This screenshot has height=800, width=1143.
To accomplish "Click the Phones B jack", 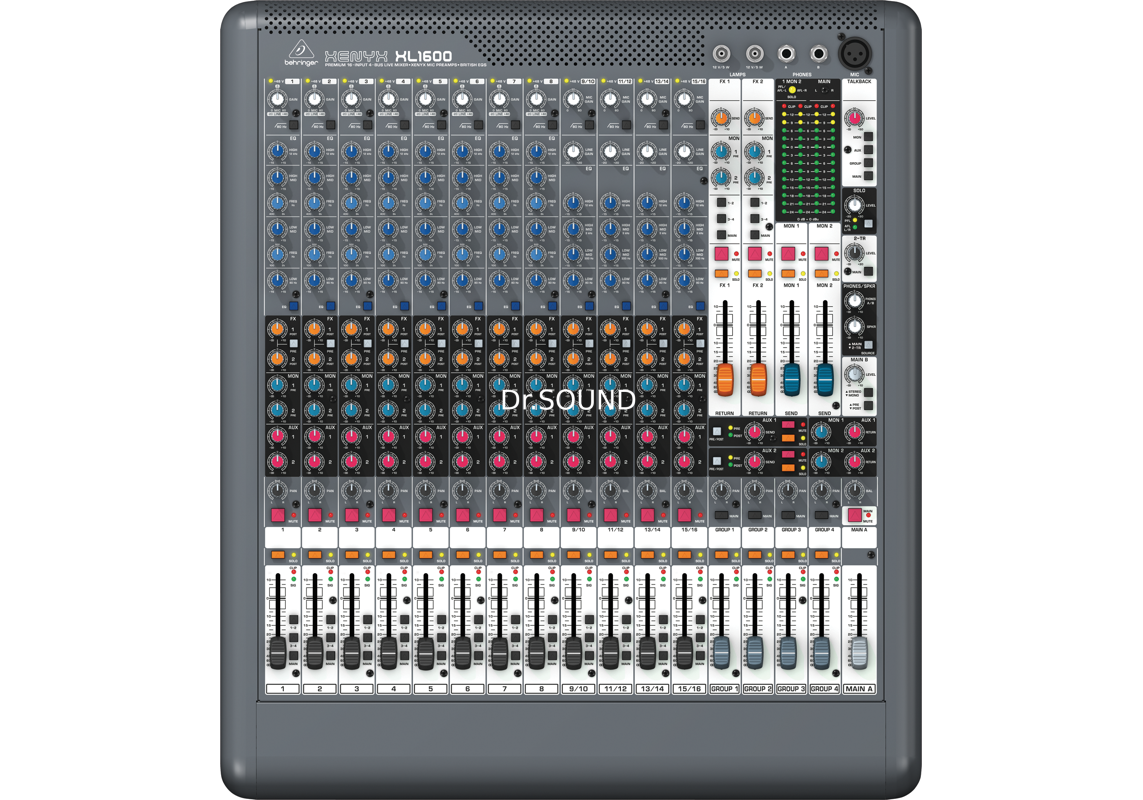I will coord(818,53).
